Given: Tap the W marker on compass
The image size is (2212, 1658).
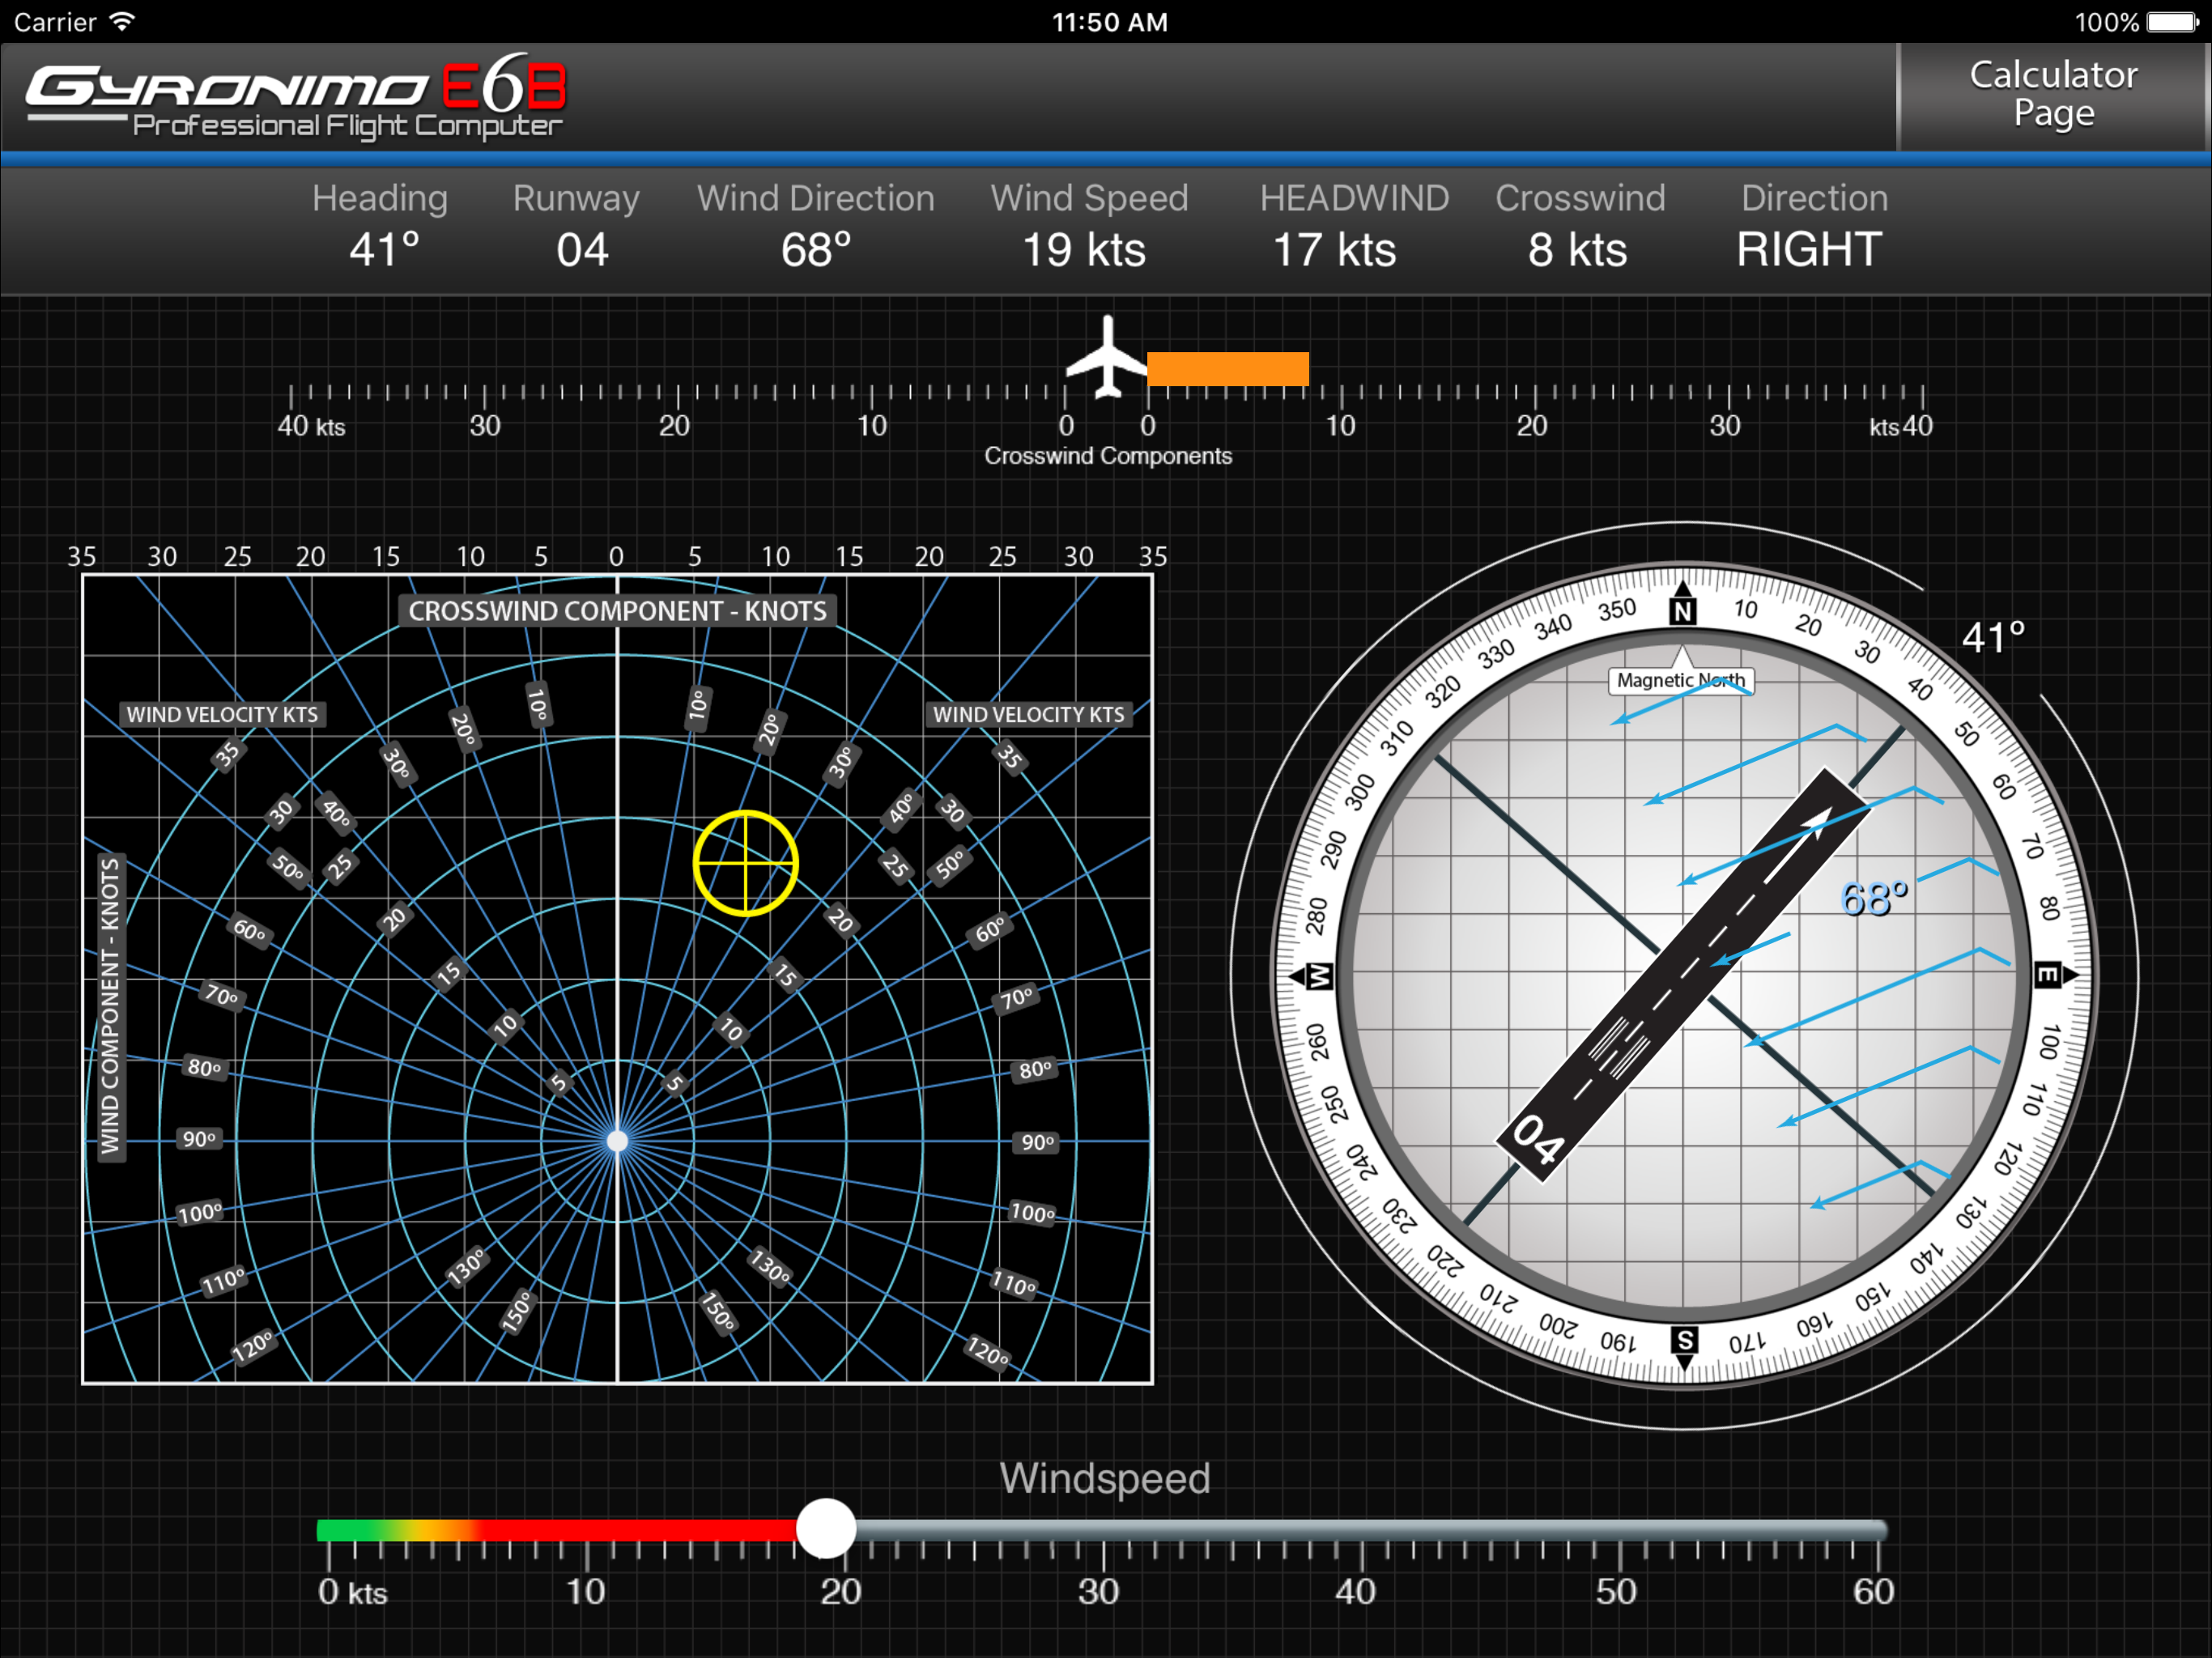Looking at the screenshot, I should pos(1320,975).
